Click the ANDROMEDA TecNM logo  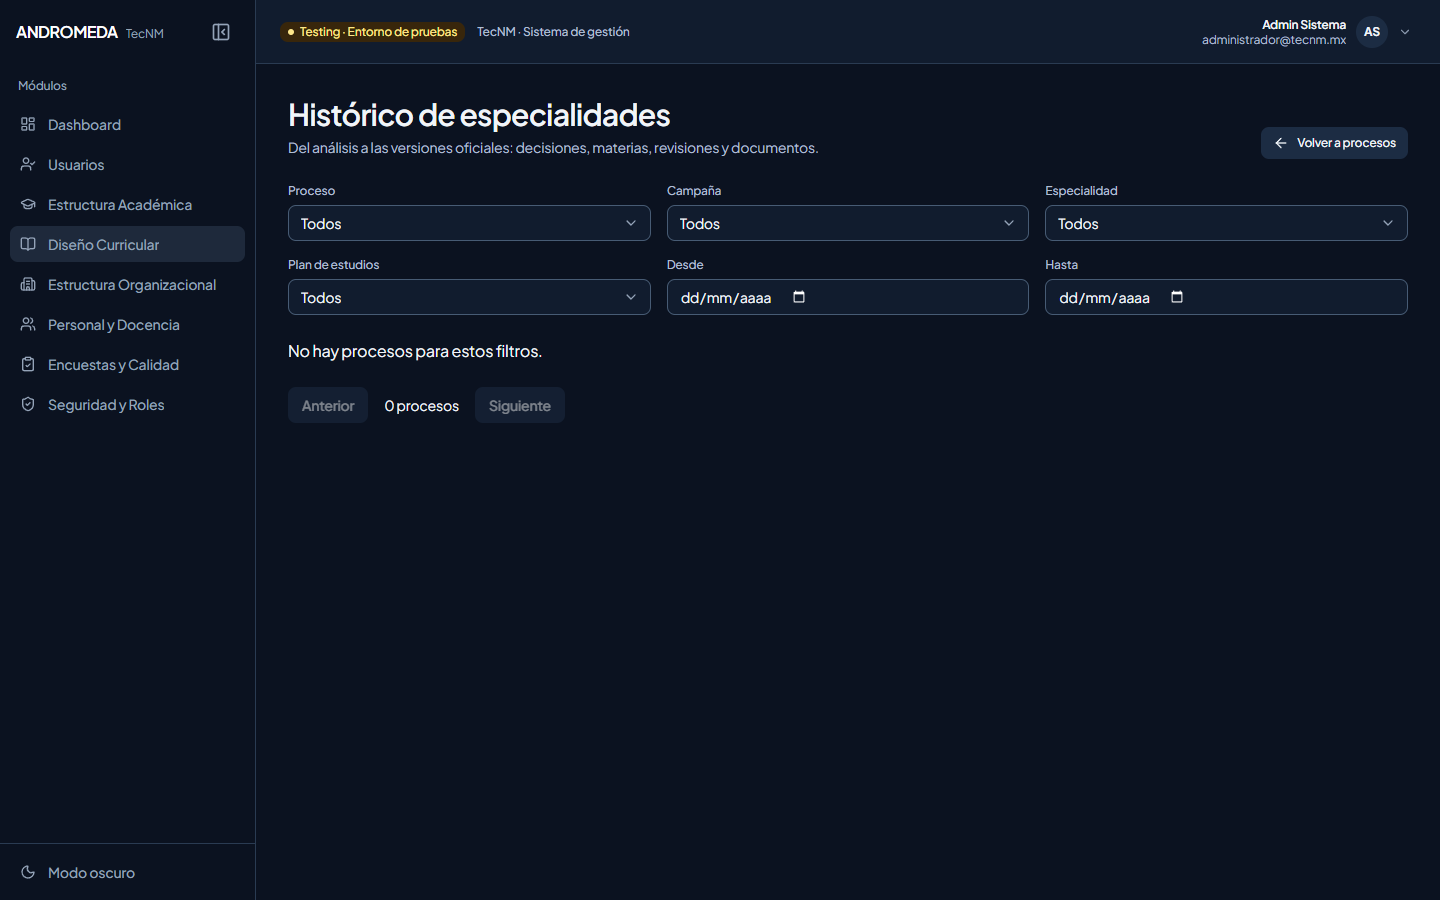(90, 32)
